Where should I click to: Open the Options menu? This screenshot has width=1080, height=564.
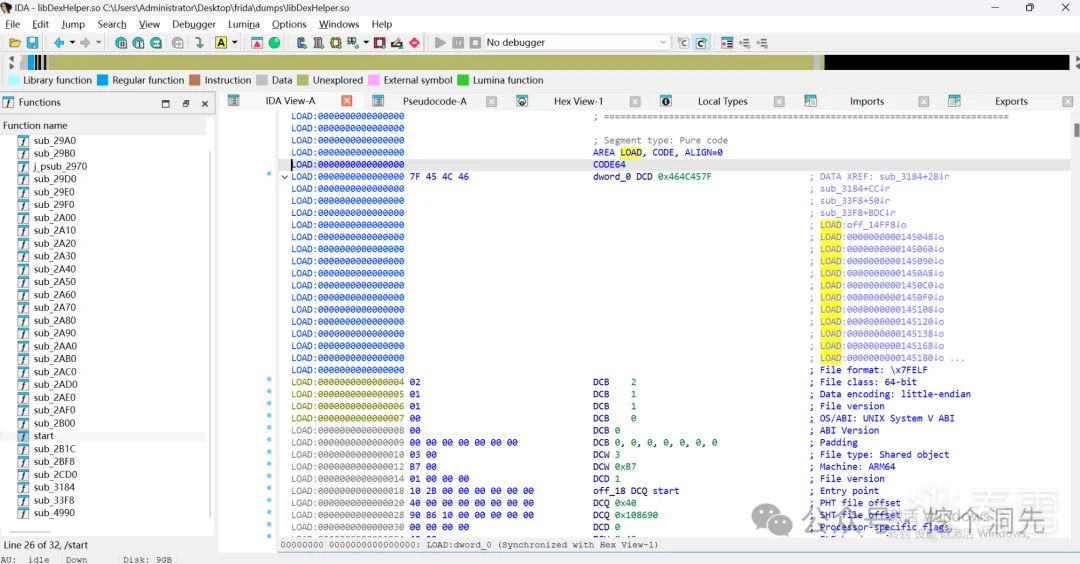pos(289,24)
